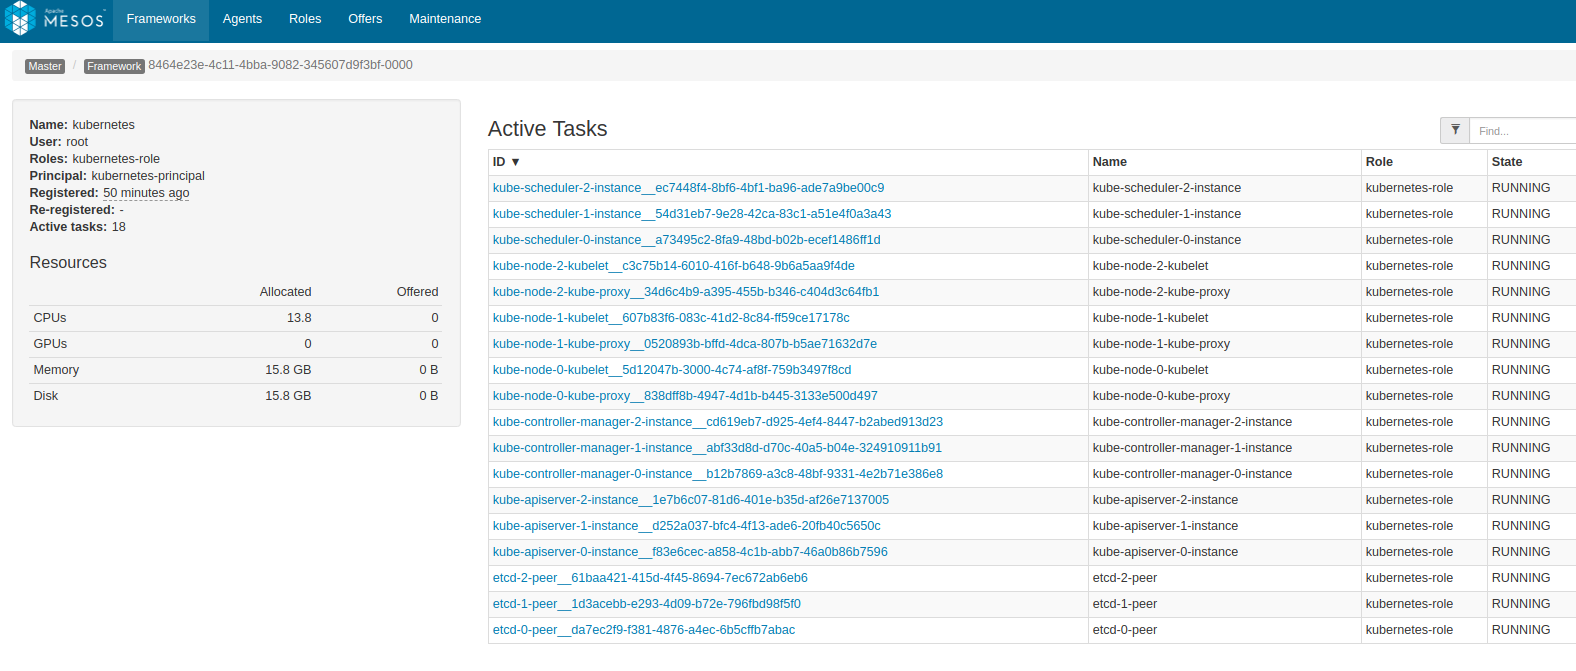
Task: Open kube-controller-manager-1-instance task ID link
Action: (717, 448)
